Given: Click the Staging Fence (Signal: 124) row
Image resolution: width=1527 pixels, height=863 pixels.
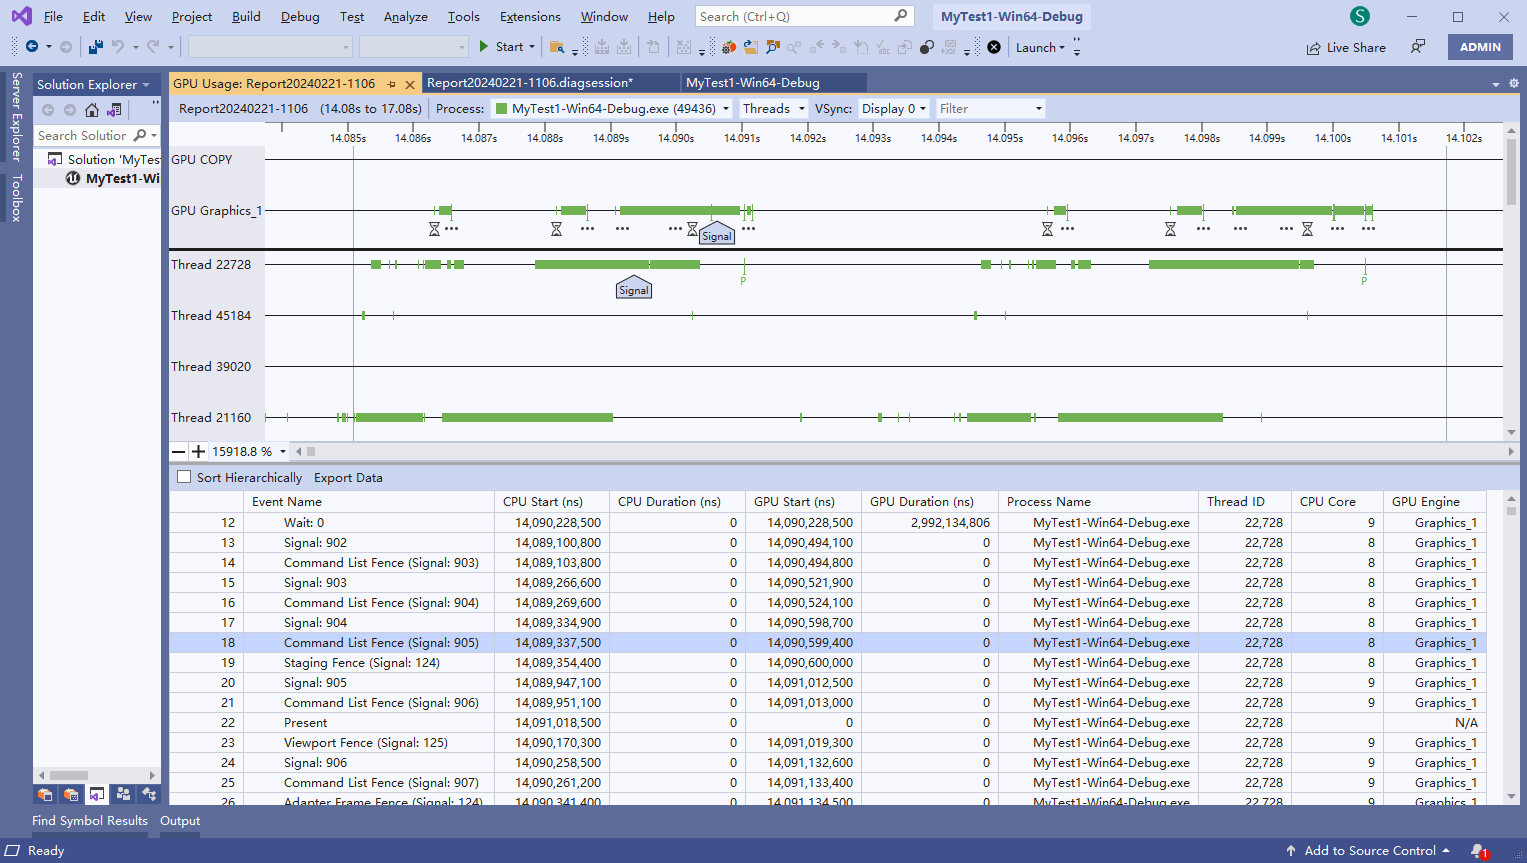Looking at the screenshot, I should coord(828,663).
